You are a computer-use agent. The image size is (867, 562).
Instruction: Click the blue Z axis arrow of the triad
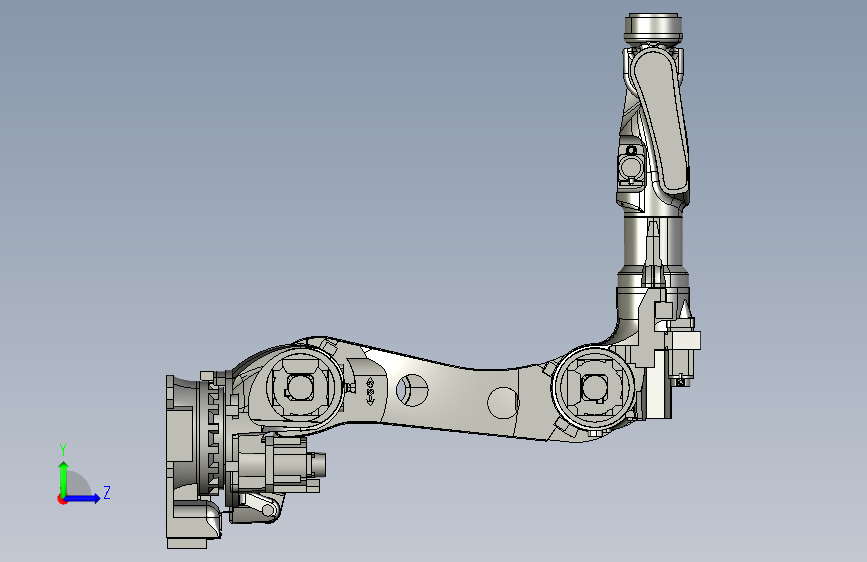[83, 498]
